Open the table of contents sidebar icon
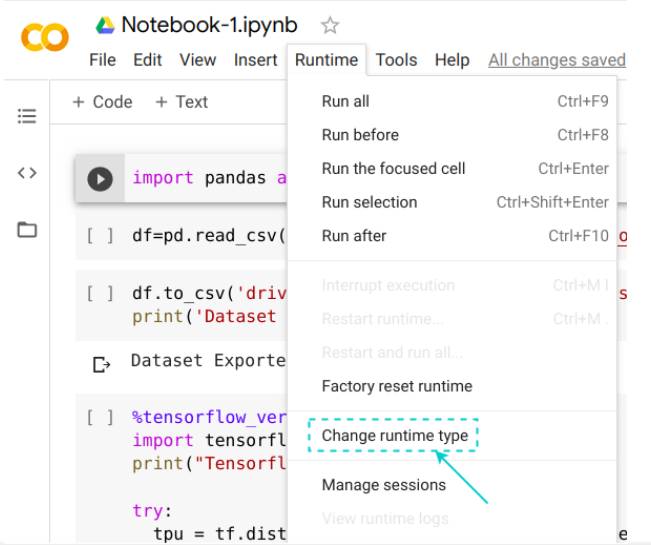Viewport: 651px width, 545px height. pyautogui.click(x=27, y=116)
